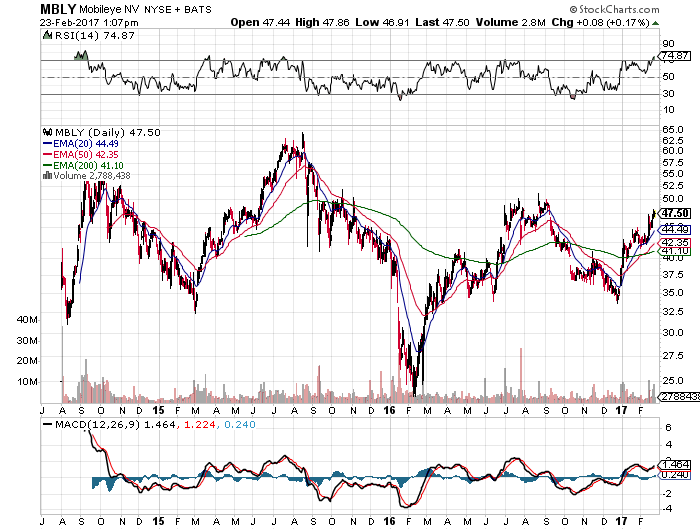The width and height of the screenshot is (700, 530).
Task: Click the 65.0 price axis label
Action: coord(672,130)
